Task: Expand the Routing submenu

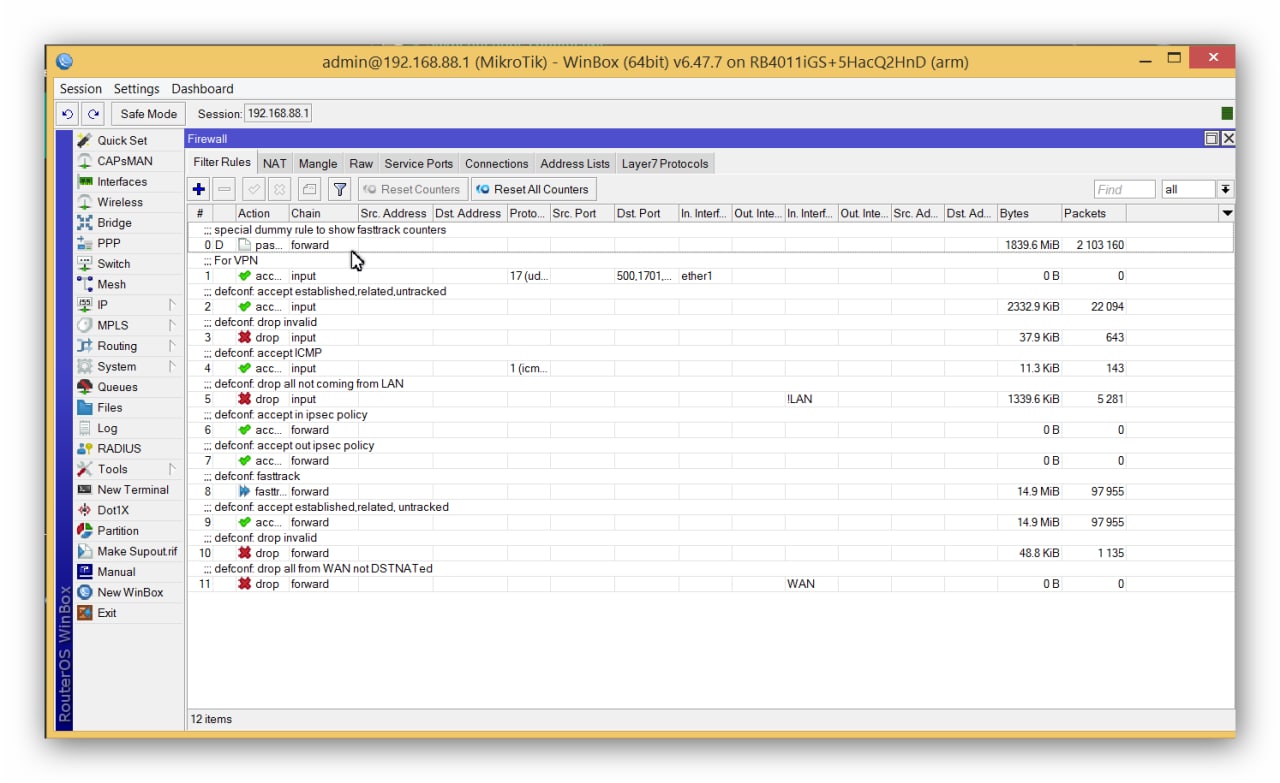Action: point(128,346)
